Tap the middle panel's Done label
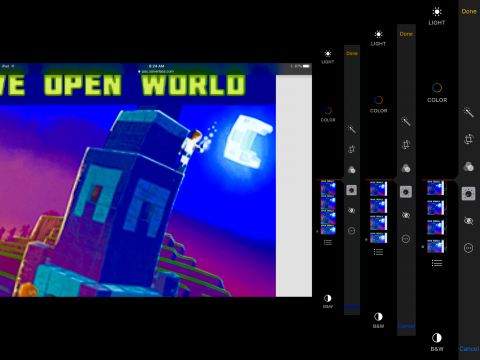Viewport: 480px width, 360px height. click(x=406, y=34)
